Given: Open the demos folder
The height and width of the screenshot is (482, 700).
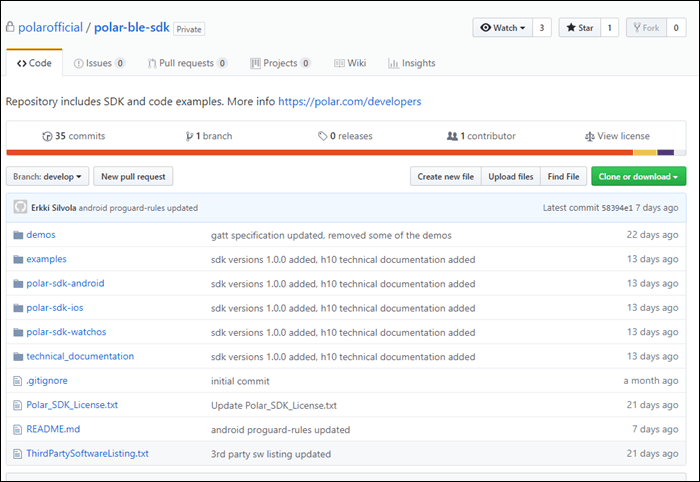Looking at the screenshot, I should [41, 235].
